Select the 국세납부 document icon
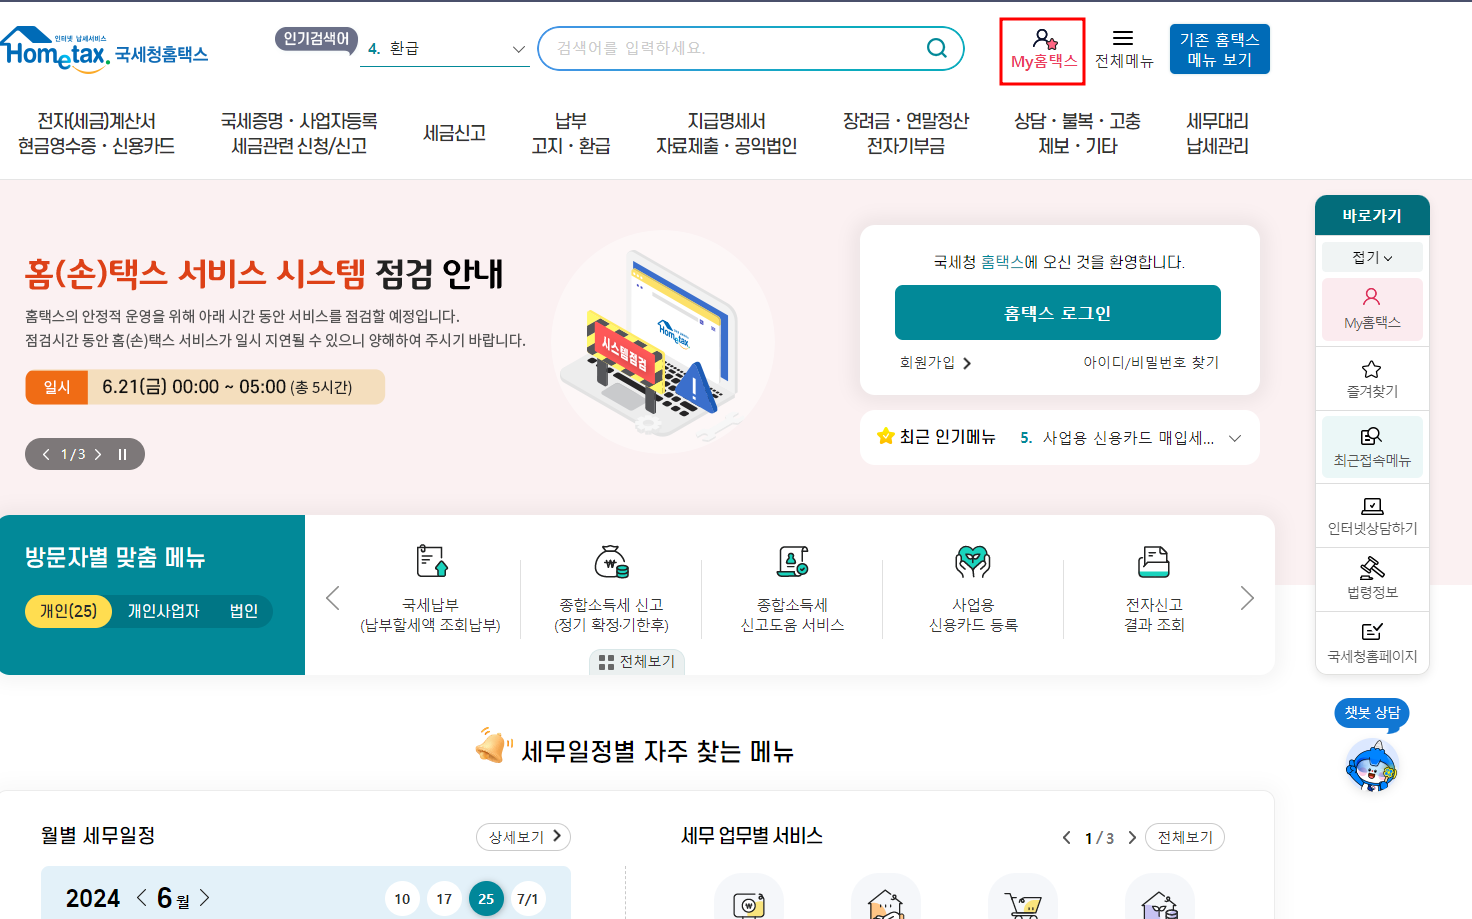1472x919 pixels. [x=431, y=562]
